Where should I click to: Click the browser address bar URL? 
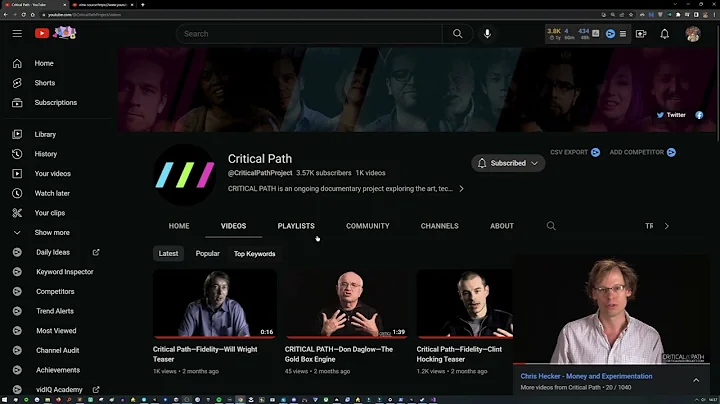click(x=84, y=15)
